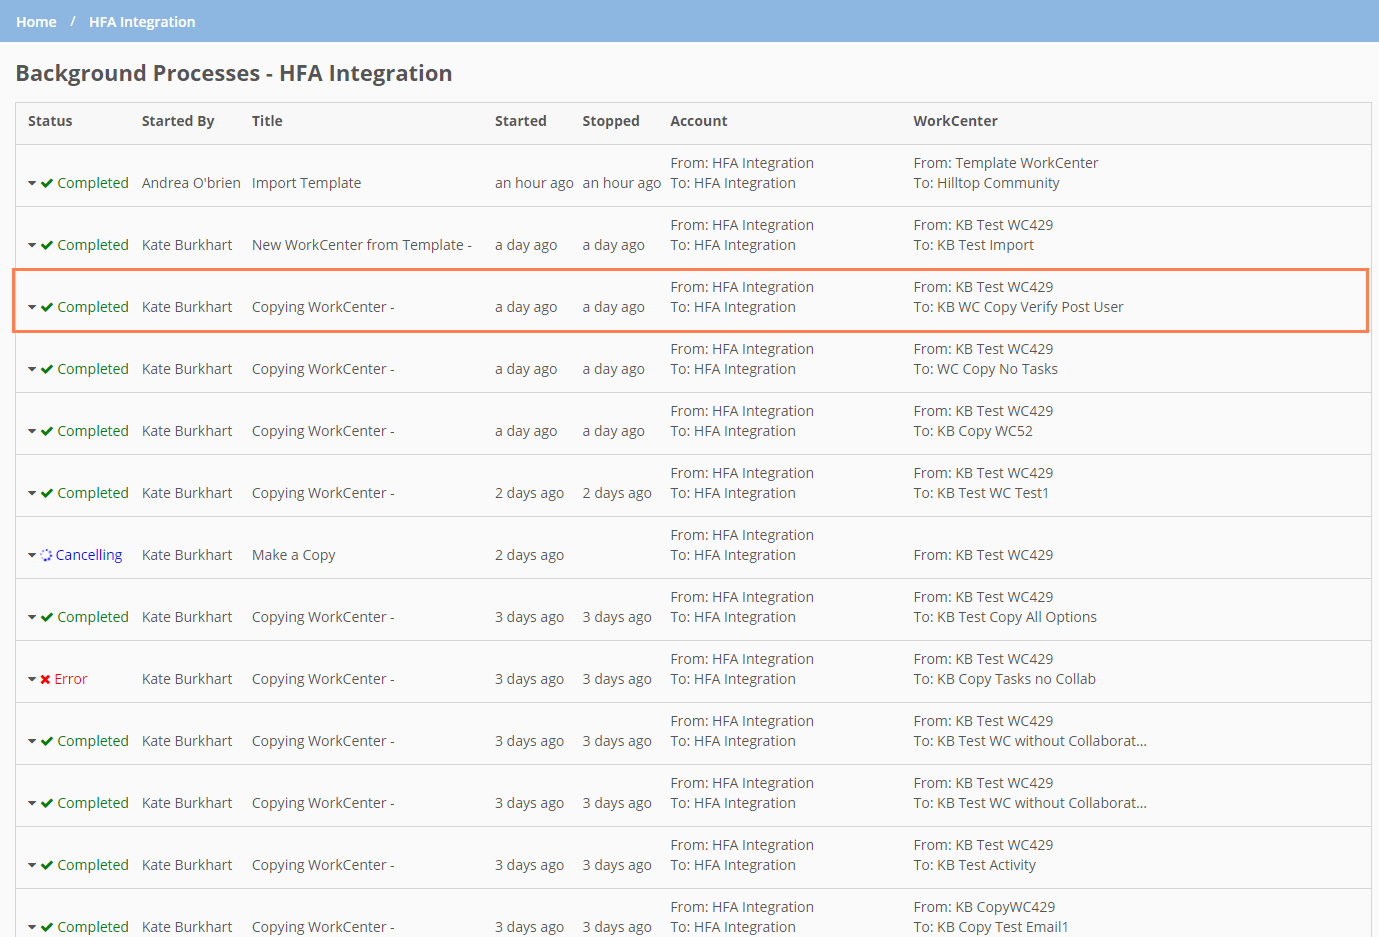Click 'To: Hilltop Community' text
1379x937 pixels.
pos(987,183)
